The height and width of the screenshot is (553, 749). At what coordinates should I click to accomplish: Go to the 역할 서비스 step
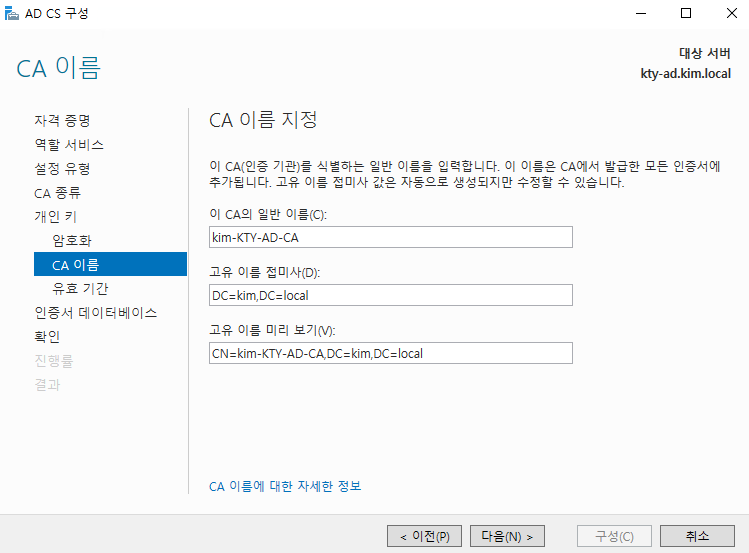click(69, 145)
